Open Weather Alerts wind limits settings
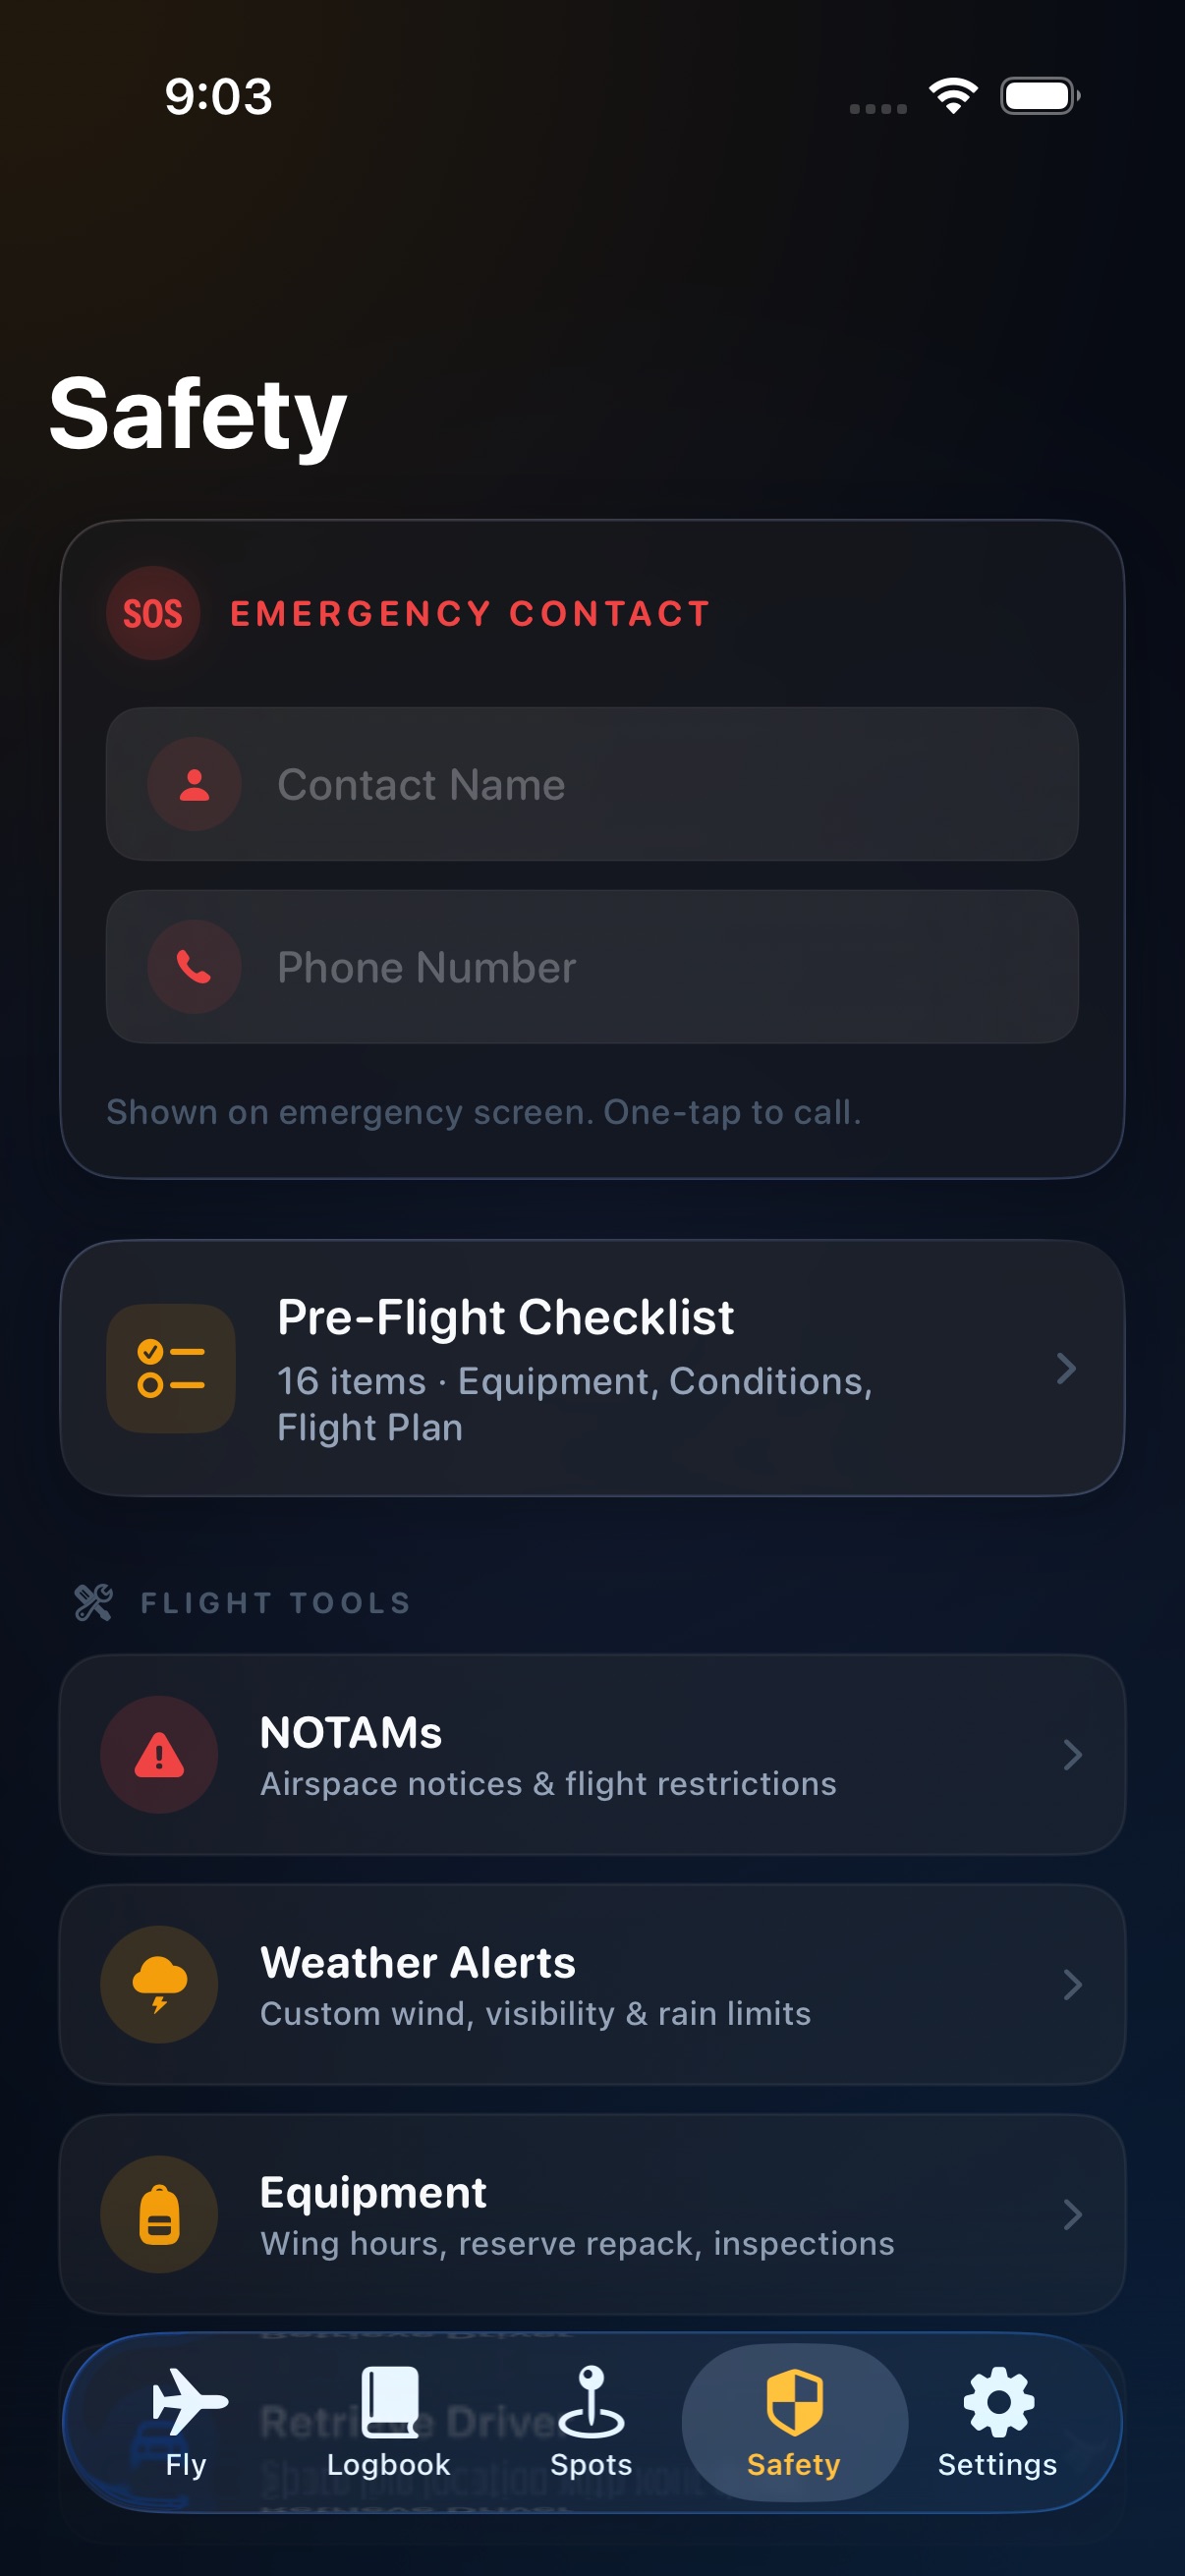This screenshot has height=2576, width=1185. click(x=593, y=1986)
